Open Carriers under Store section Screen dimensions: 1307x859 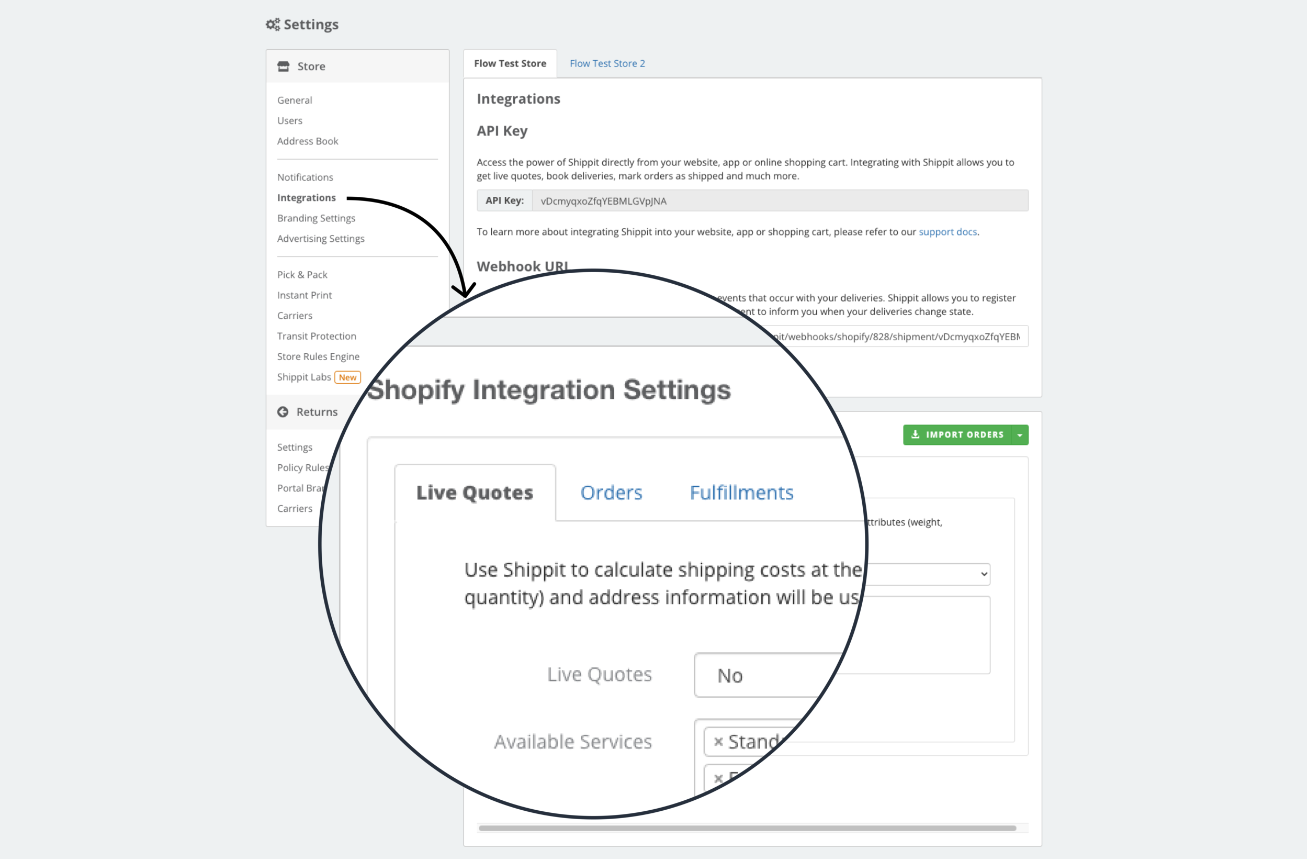click(x=295, y=316)
